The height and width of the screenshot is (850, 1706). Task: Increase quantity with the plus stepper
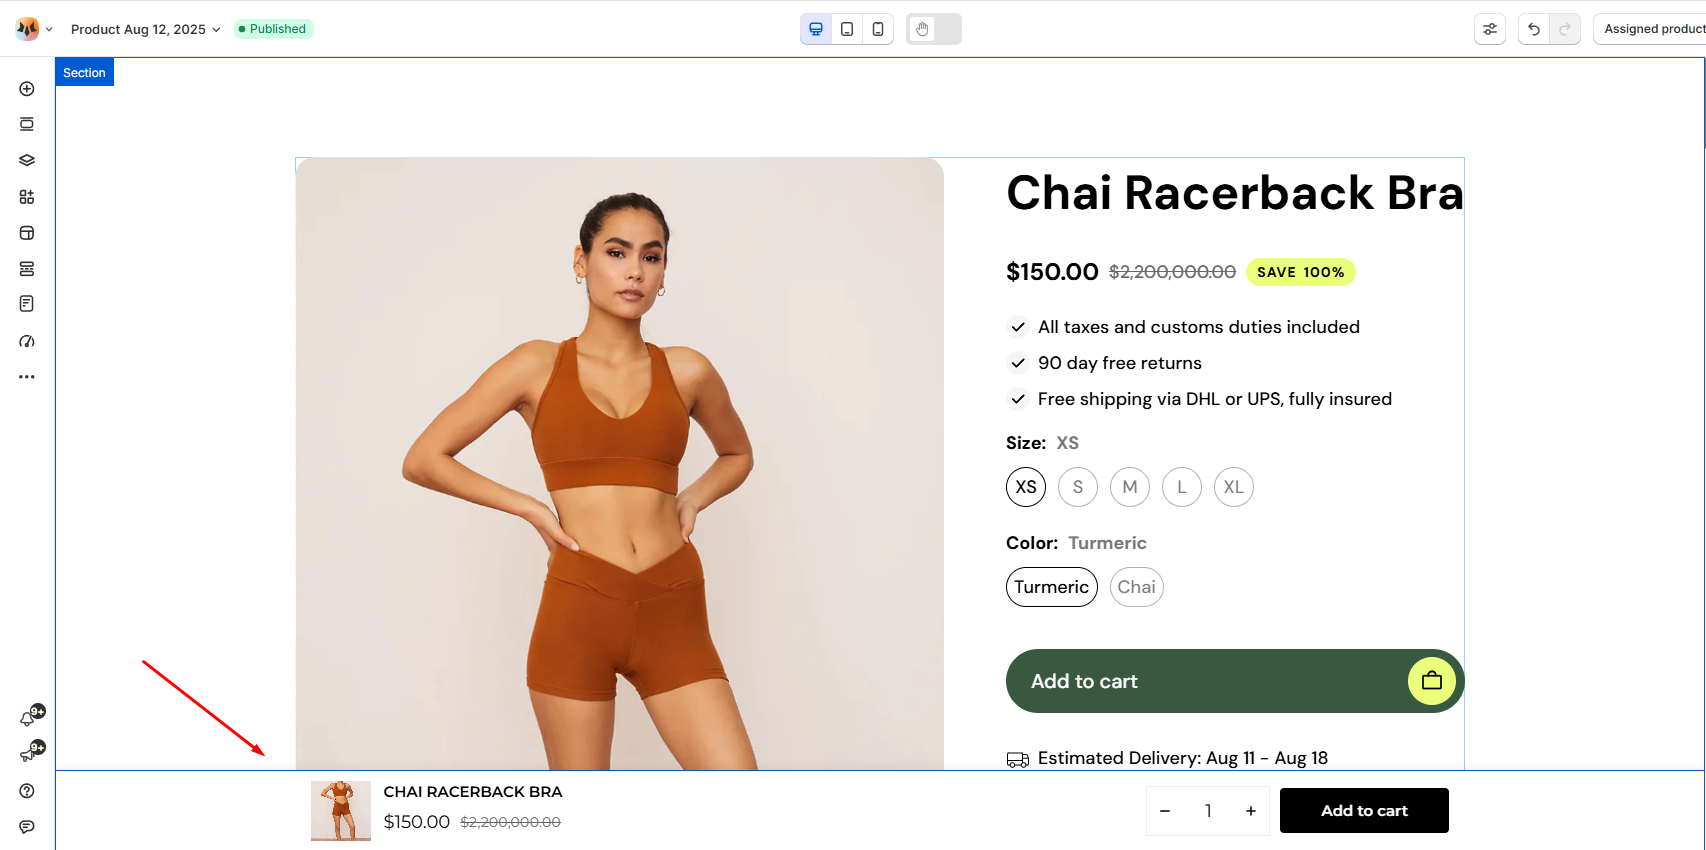(1250, 811)
